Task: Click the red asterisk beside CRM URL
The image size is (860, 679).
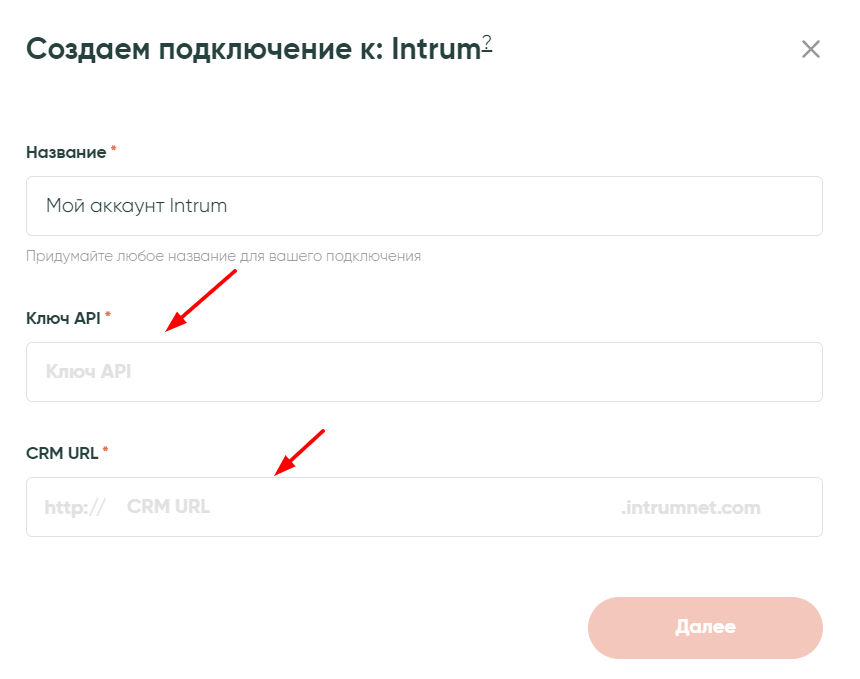Action: tap(105, 451)
